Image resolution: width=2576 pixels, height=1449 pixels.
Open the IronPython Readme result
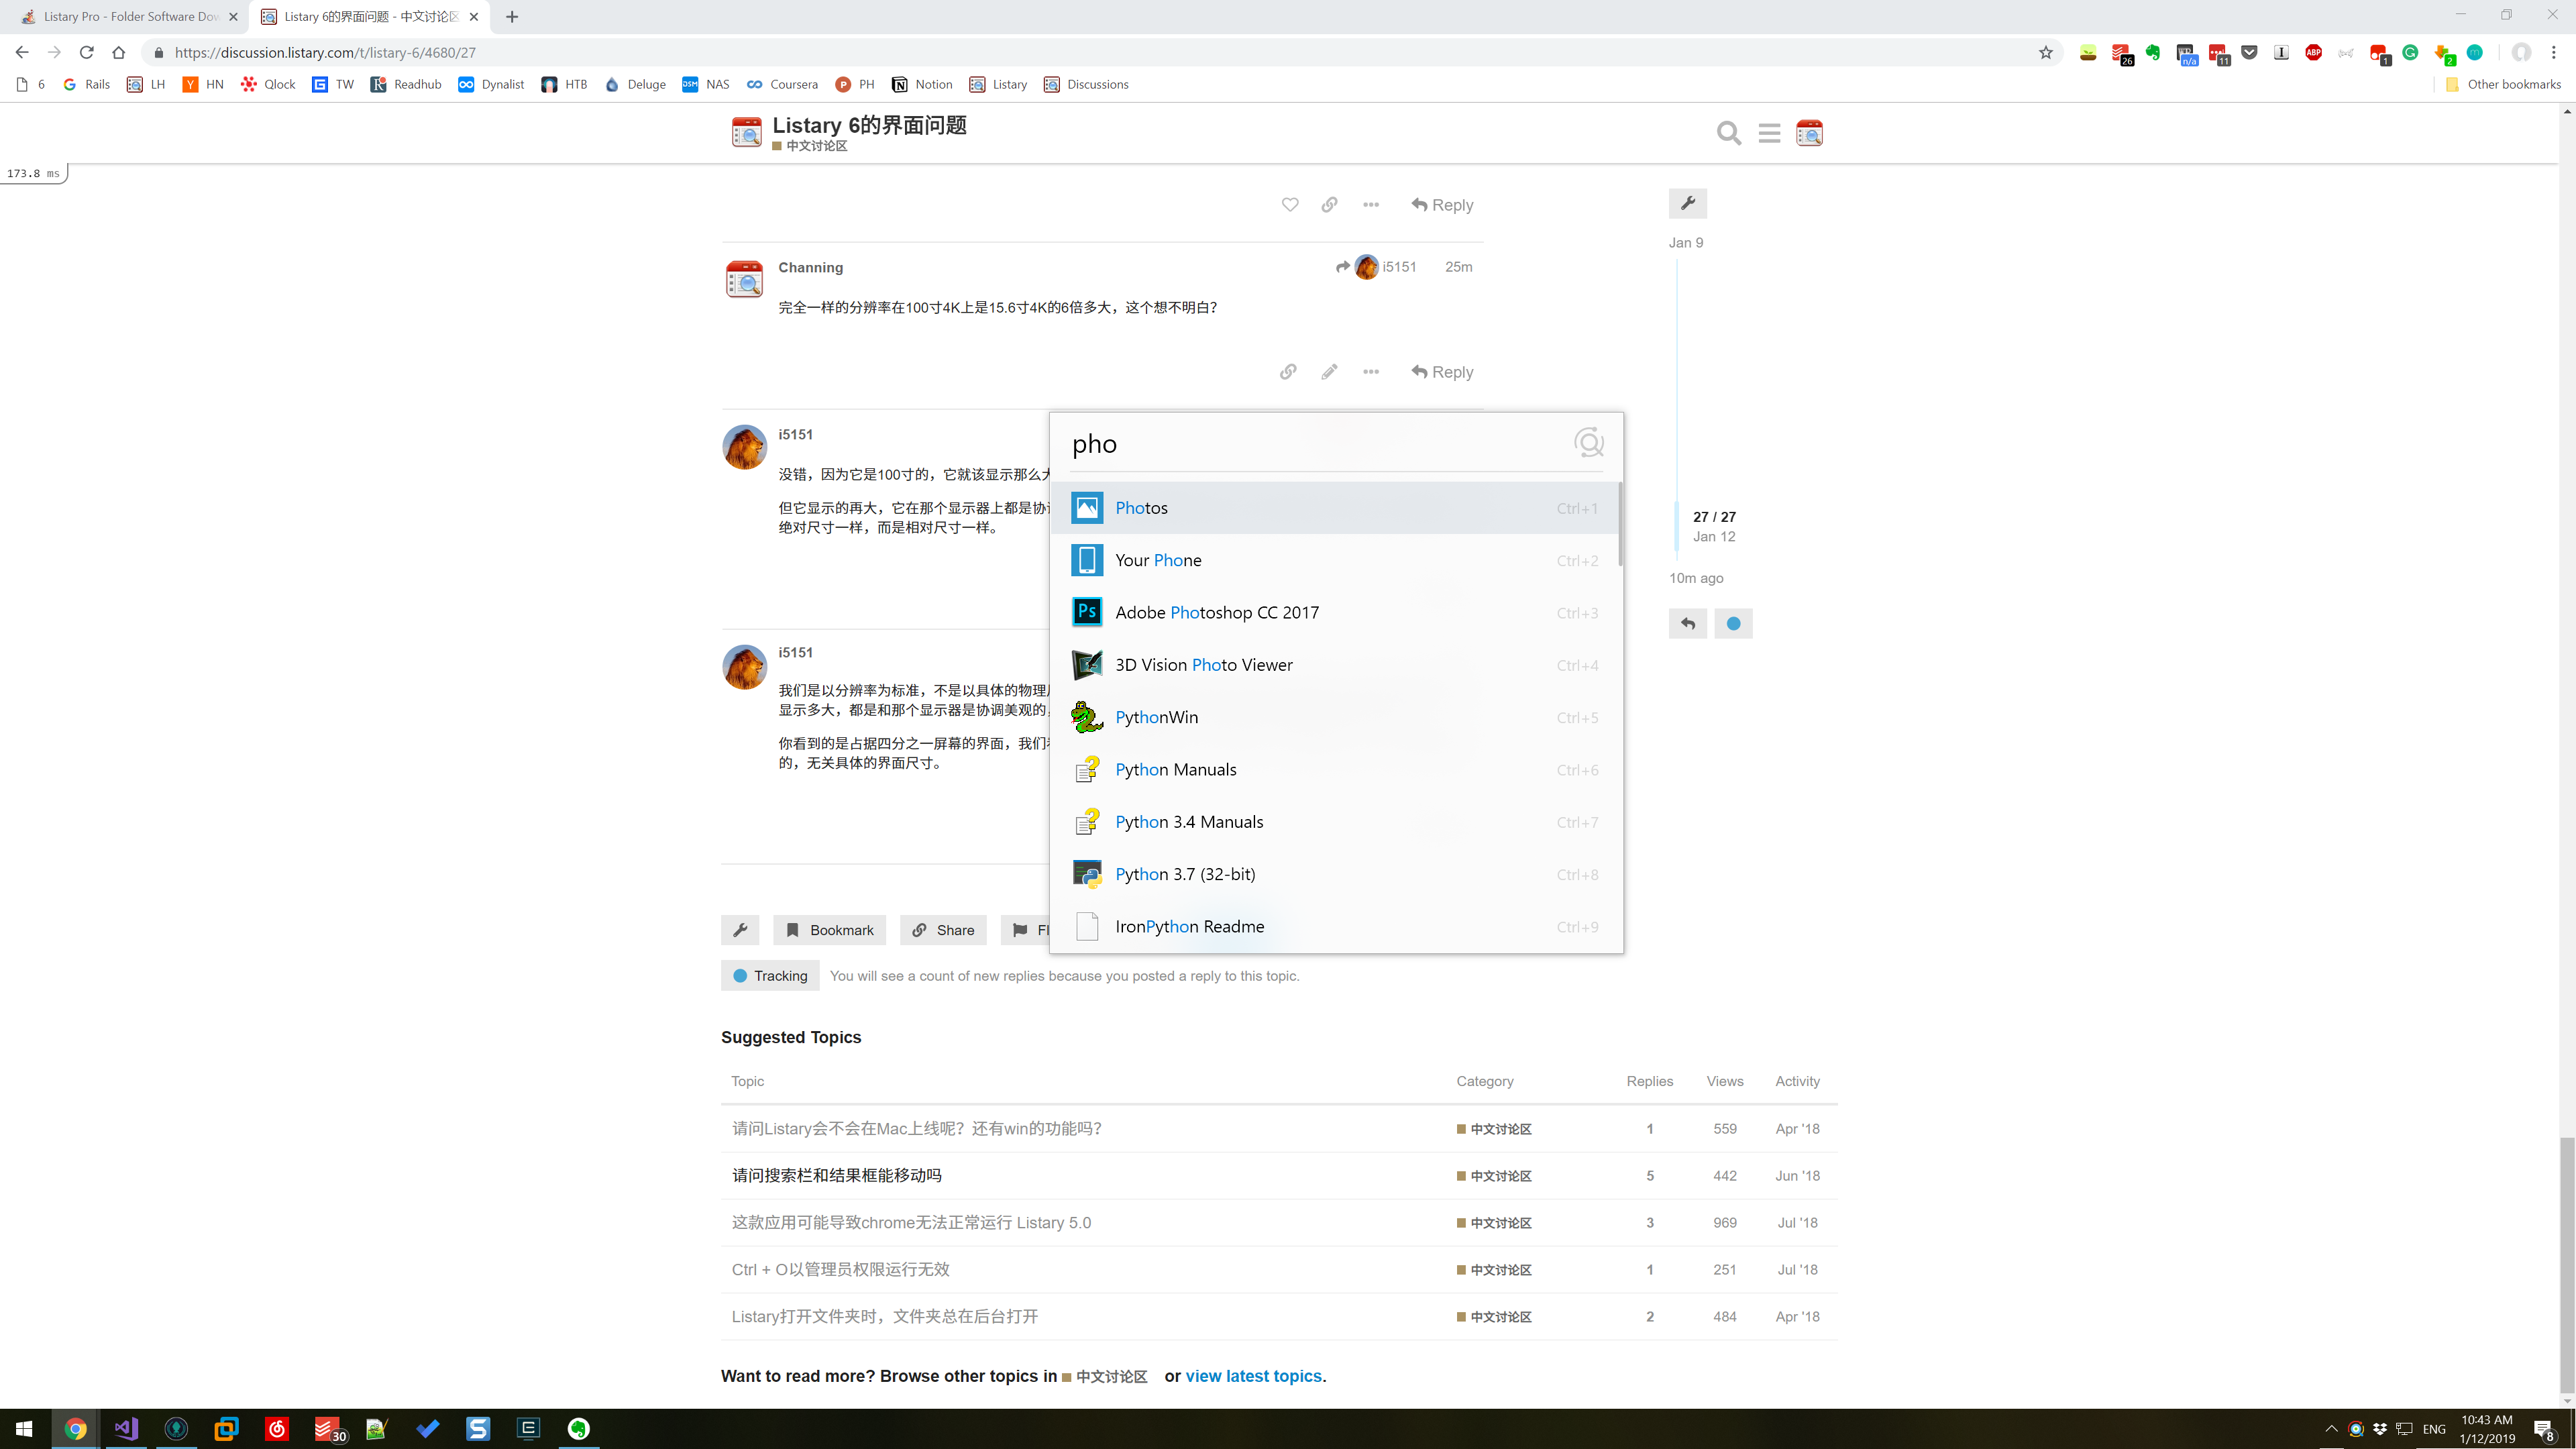coord(1334,926)
